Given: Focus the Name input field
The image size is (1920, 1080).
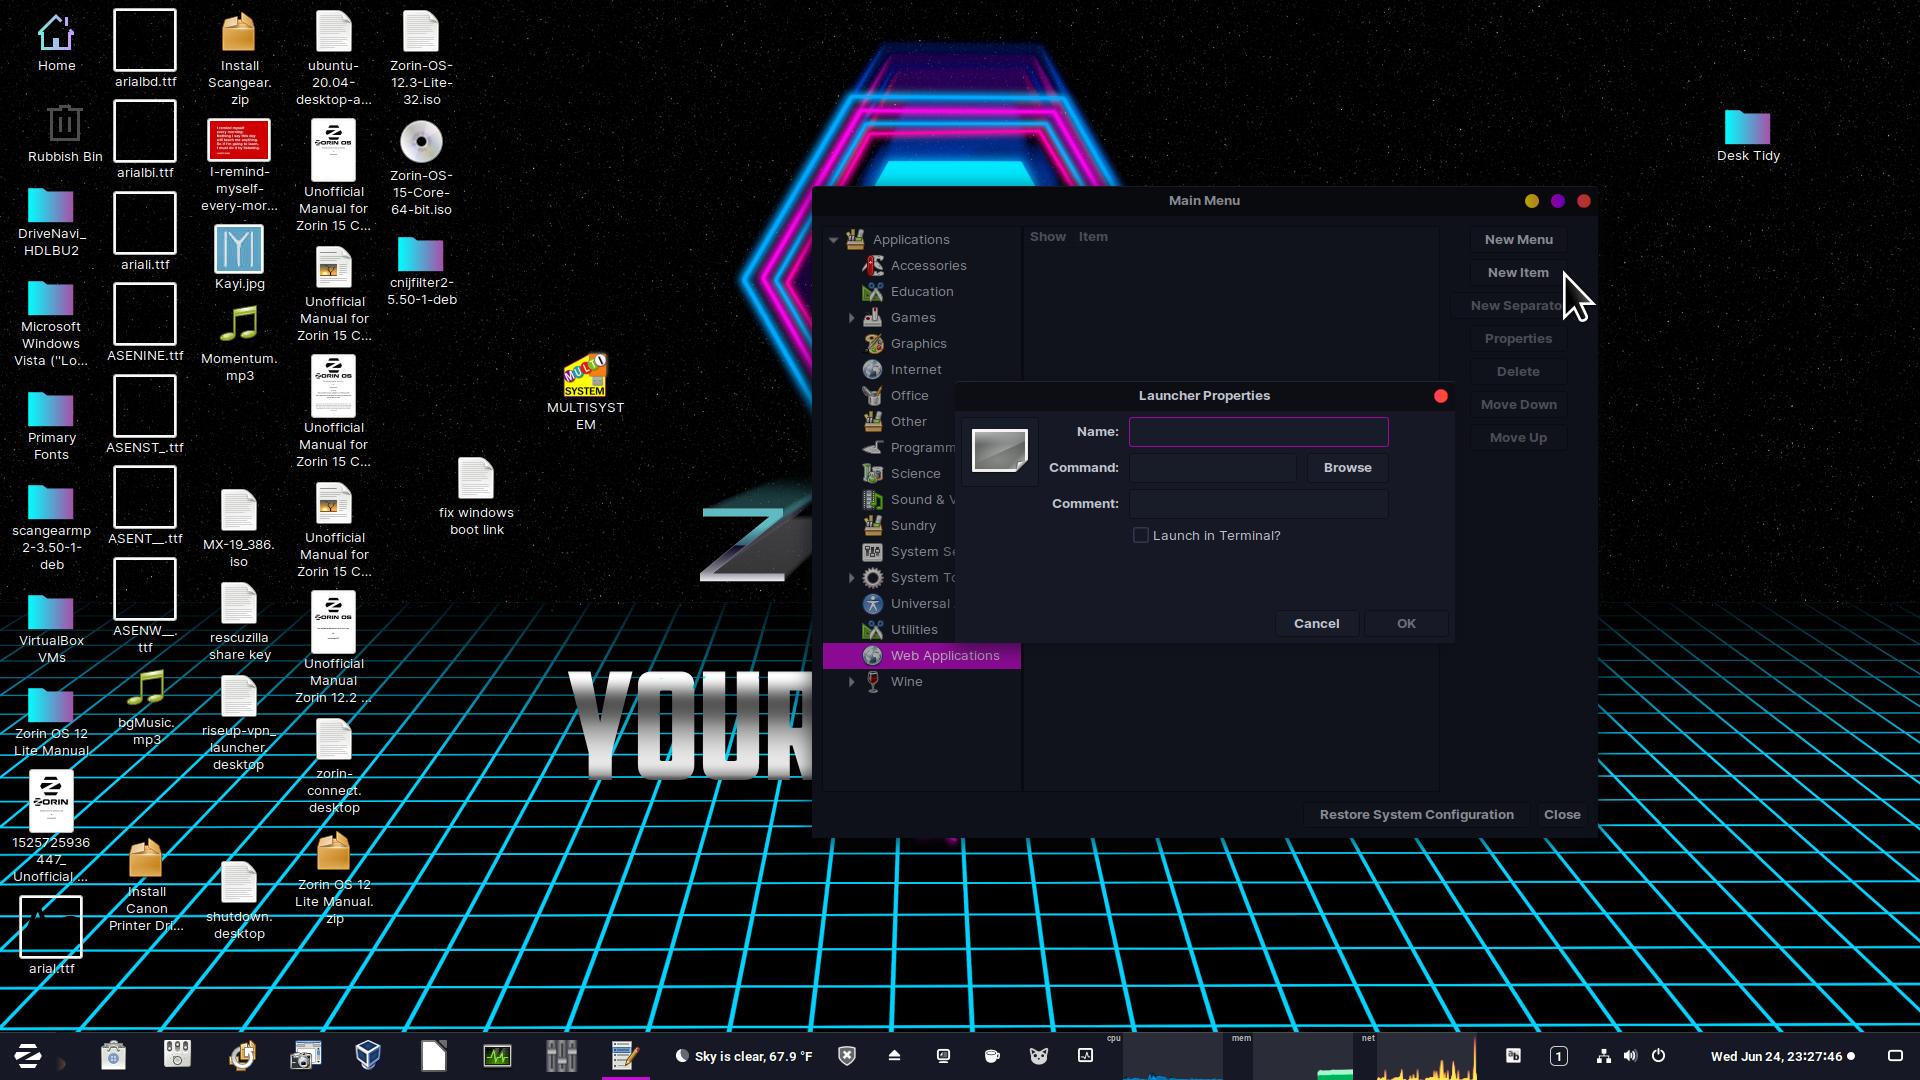Looking at the screenshot, I should 1258,432.
